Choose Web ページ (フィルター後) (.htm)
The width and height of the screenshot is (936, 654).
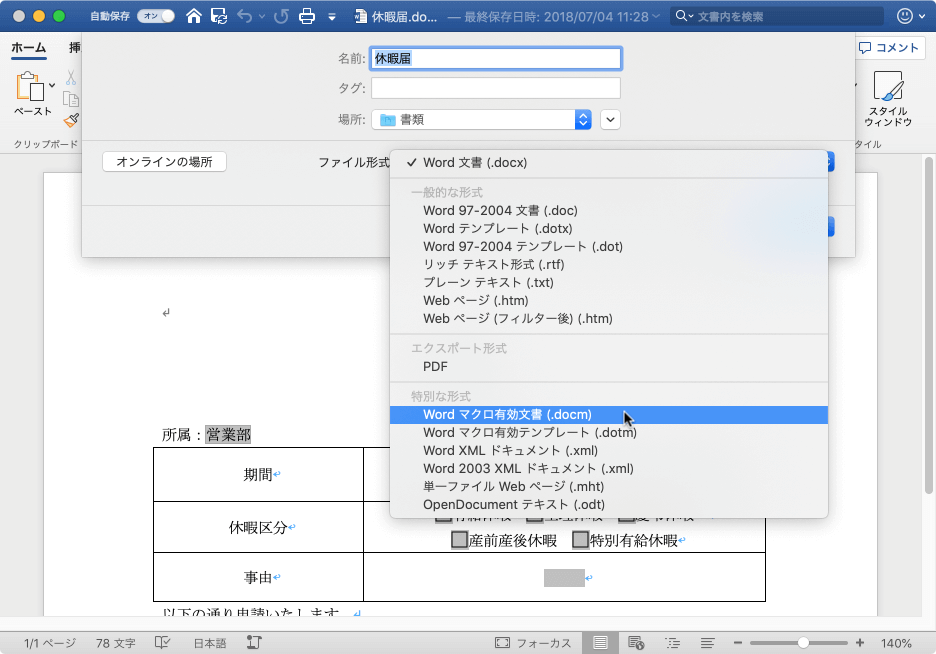[609, 319]
